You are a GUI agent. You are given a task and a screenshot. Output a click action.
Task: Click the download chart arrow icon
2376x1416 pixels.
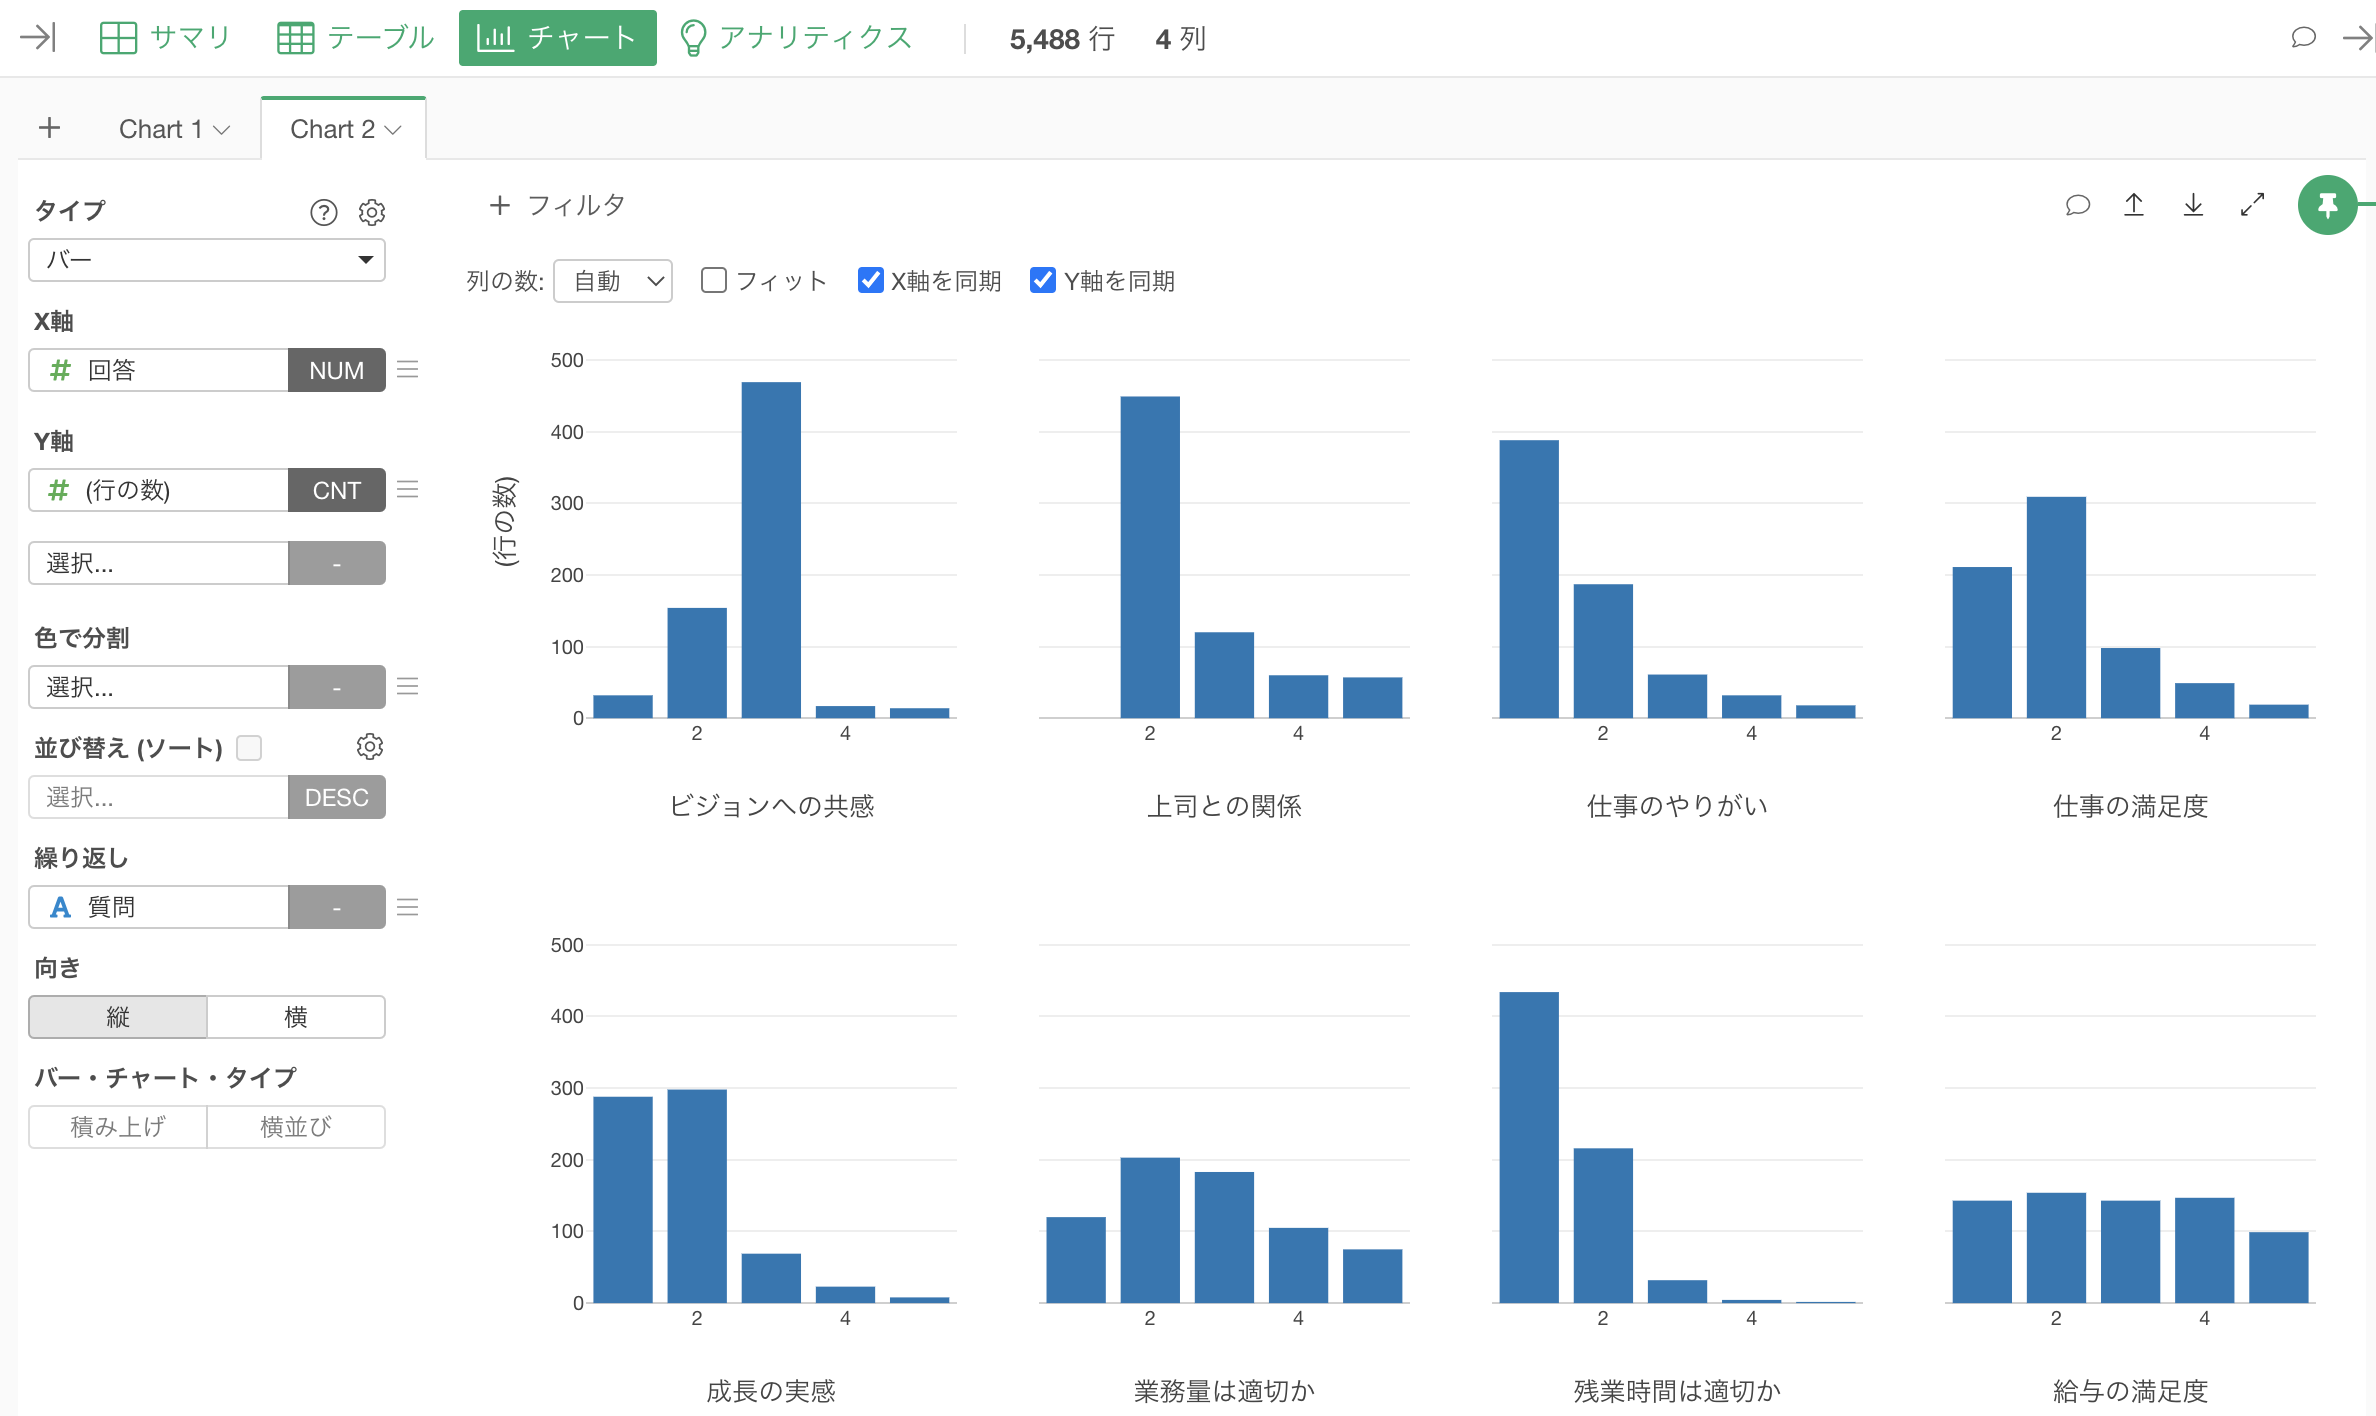[2193, 205]
